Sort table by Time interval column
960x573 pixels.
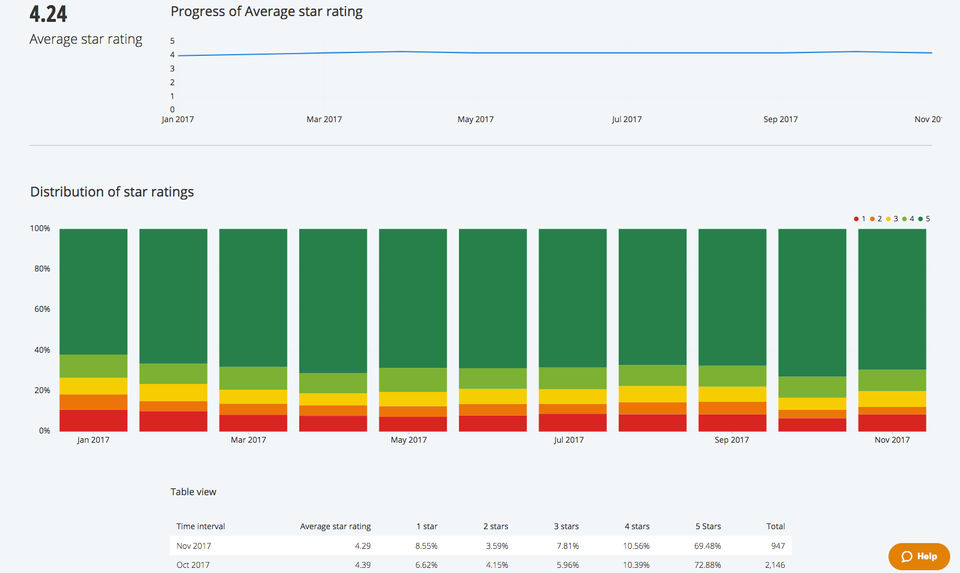[199, 526]
